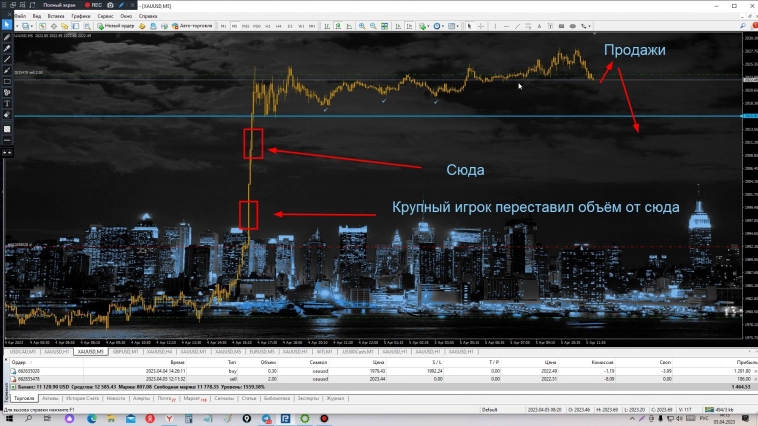Switch to the US500Cash,M1 chart tab
Screen dimensions: 758x426
(358, 352)
